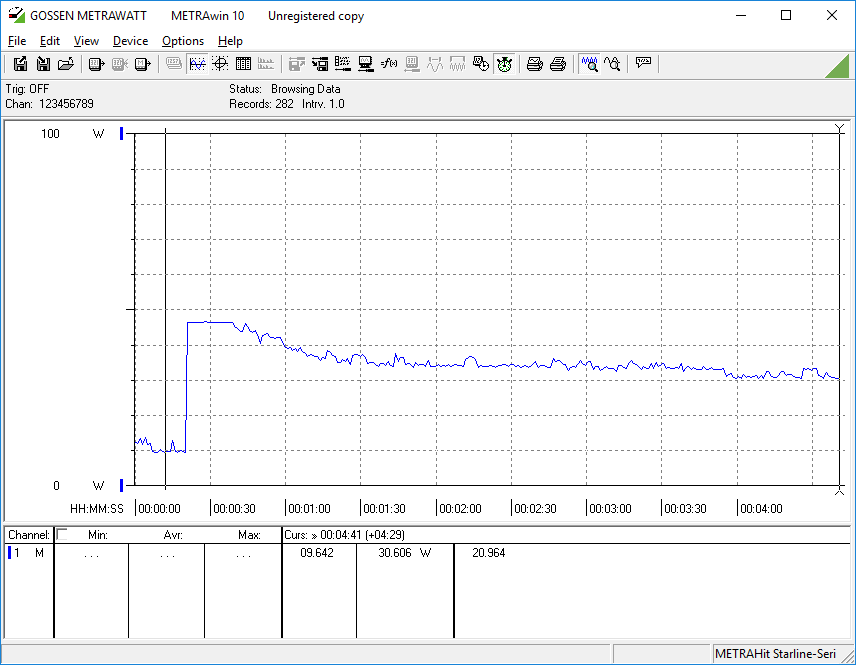Toggle the checkbox next to Channel label
The height and width of the screenshot is (665, 856).
62,535
